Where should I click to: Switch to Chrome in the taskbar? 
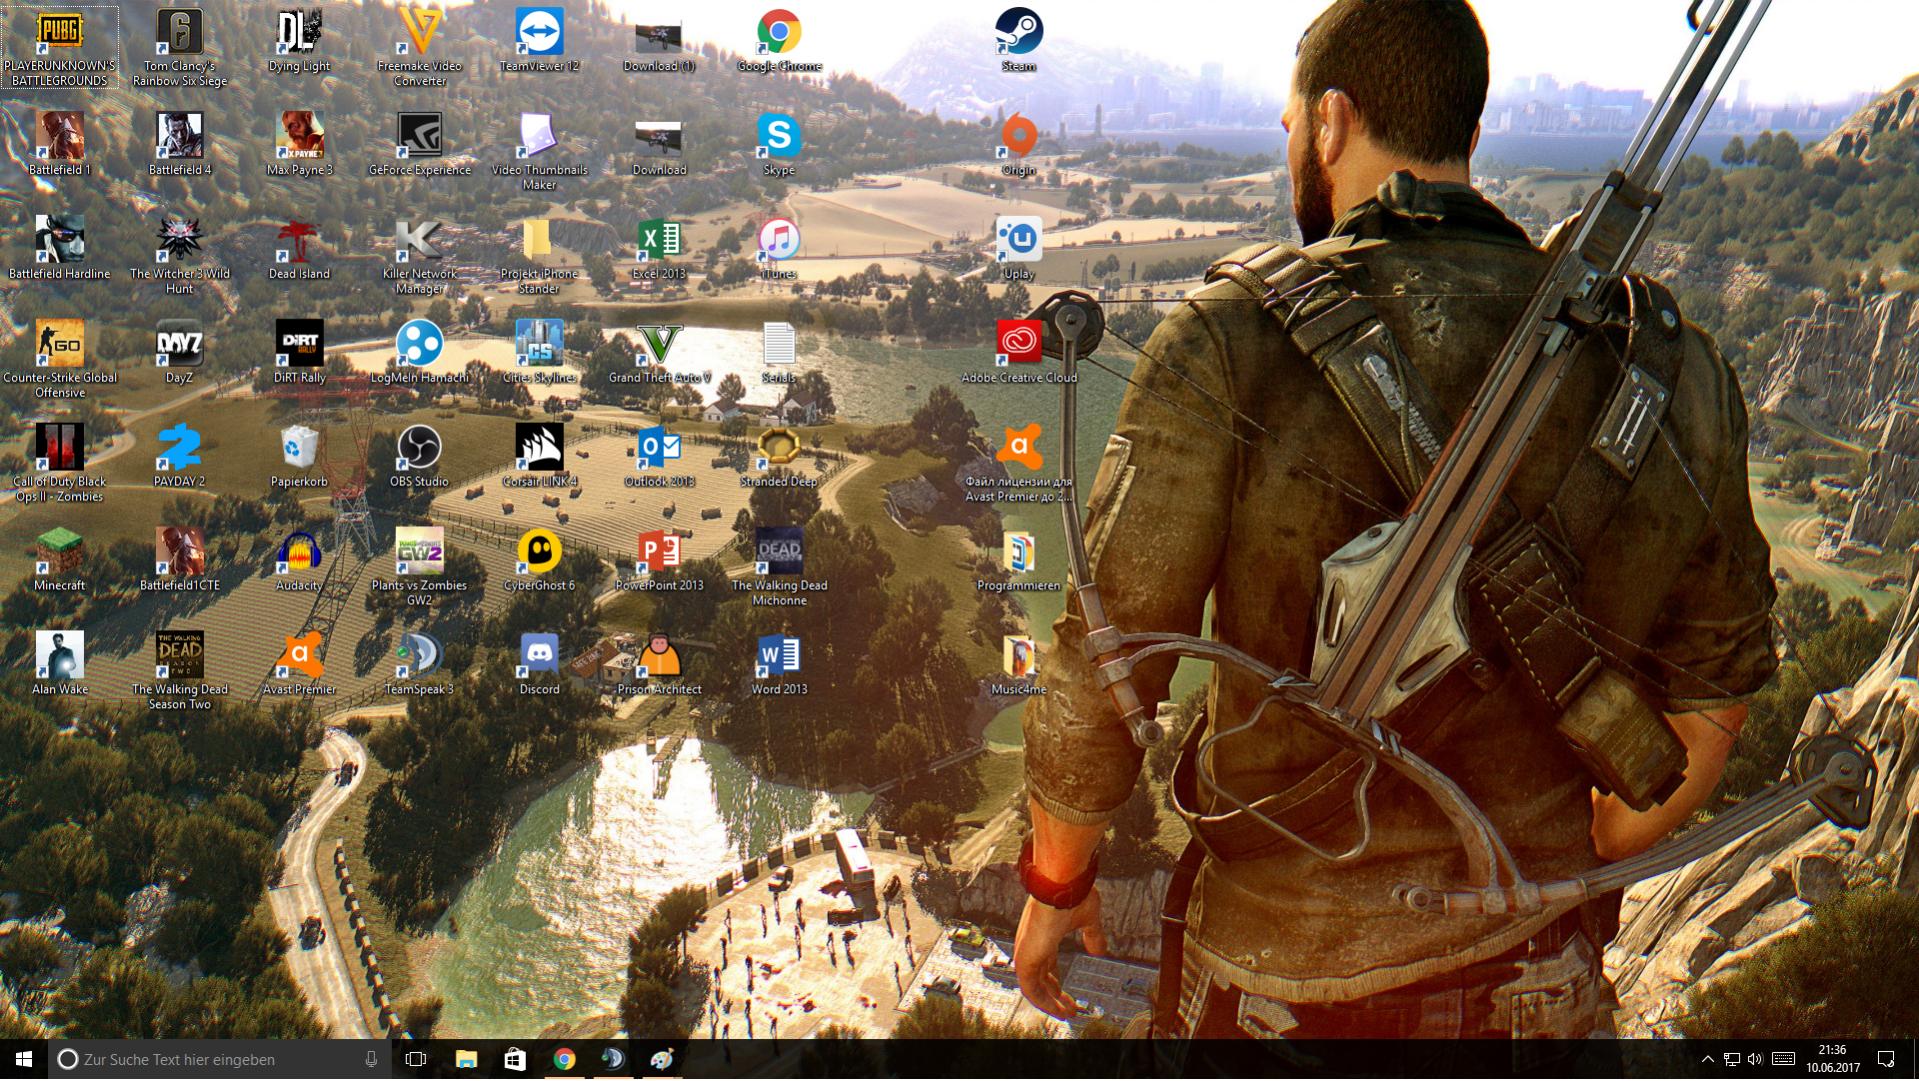coord(564,1060)
